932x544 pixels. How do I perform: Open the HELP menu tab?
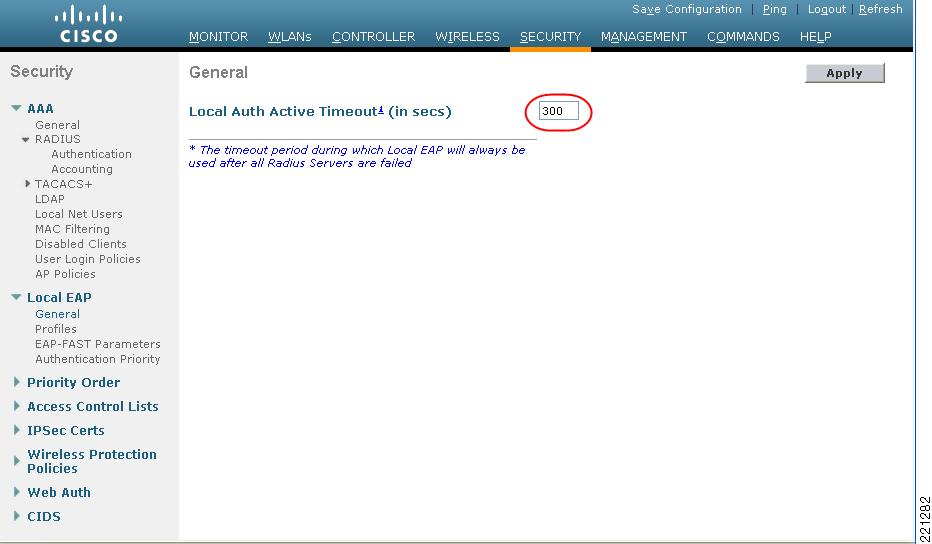tap(816, 37)
